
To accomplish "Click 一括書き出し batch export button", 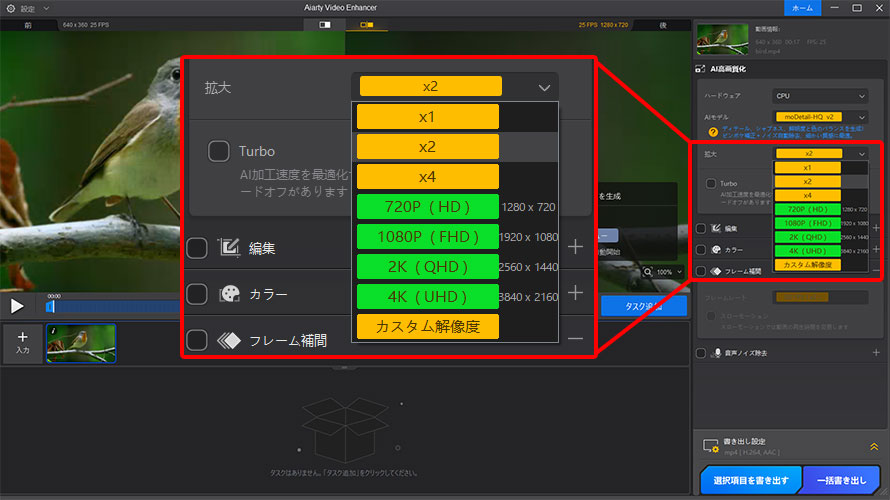I will click(x=842, y=480).
